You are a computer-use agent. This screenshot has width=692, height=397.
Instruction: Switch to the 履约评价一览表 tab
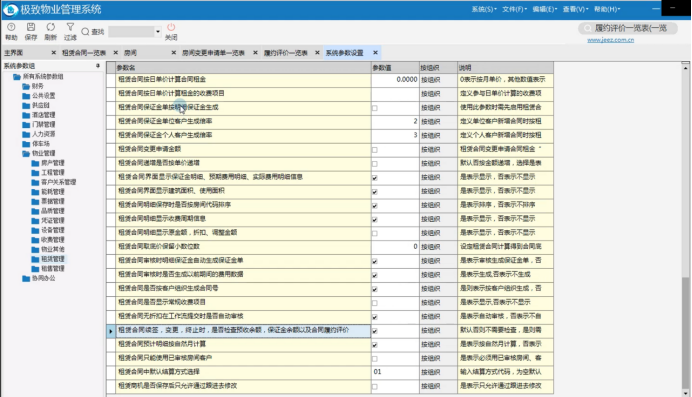(286, 53)
